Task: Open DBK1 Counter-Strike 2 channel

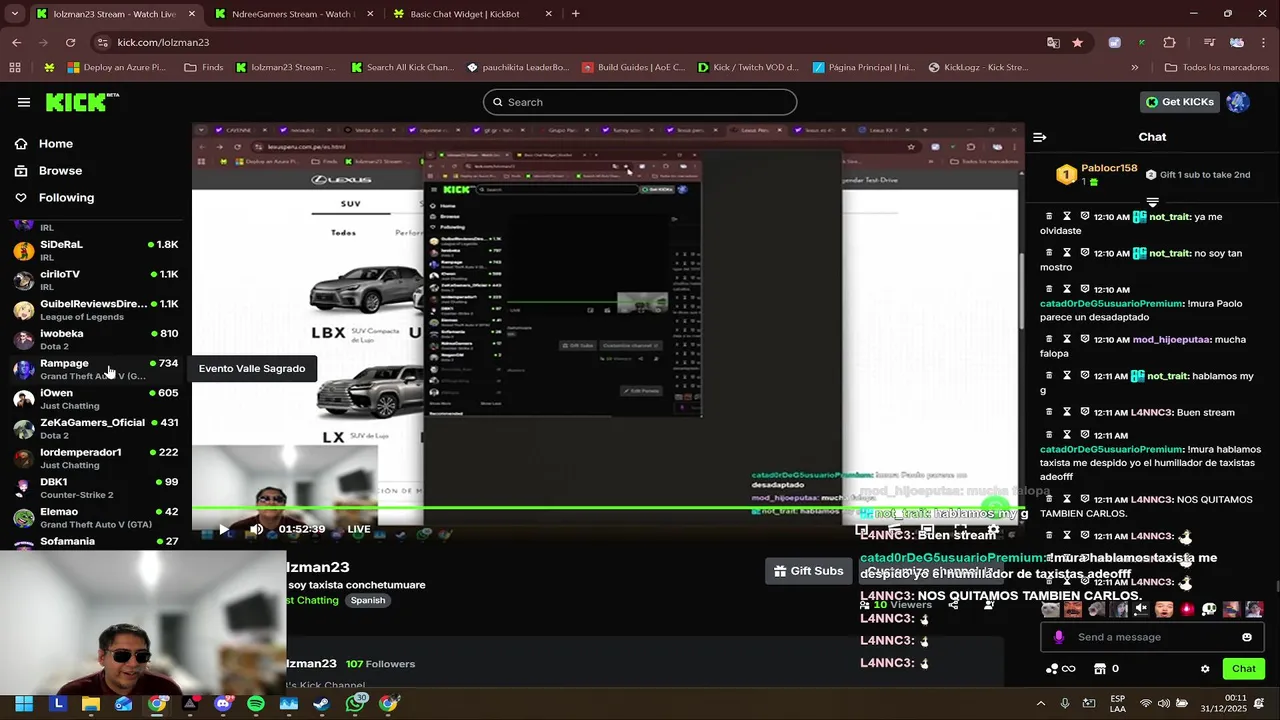Action: [x=95, y=488]
